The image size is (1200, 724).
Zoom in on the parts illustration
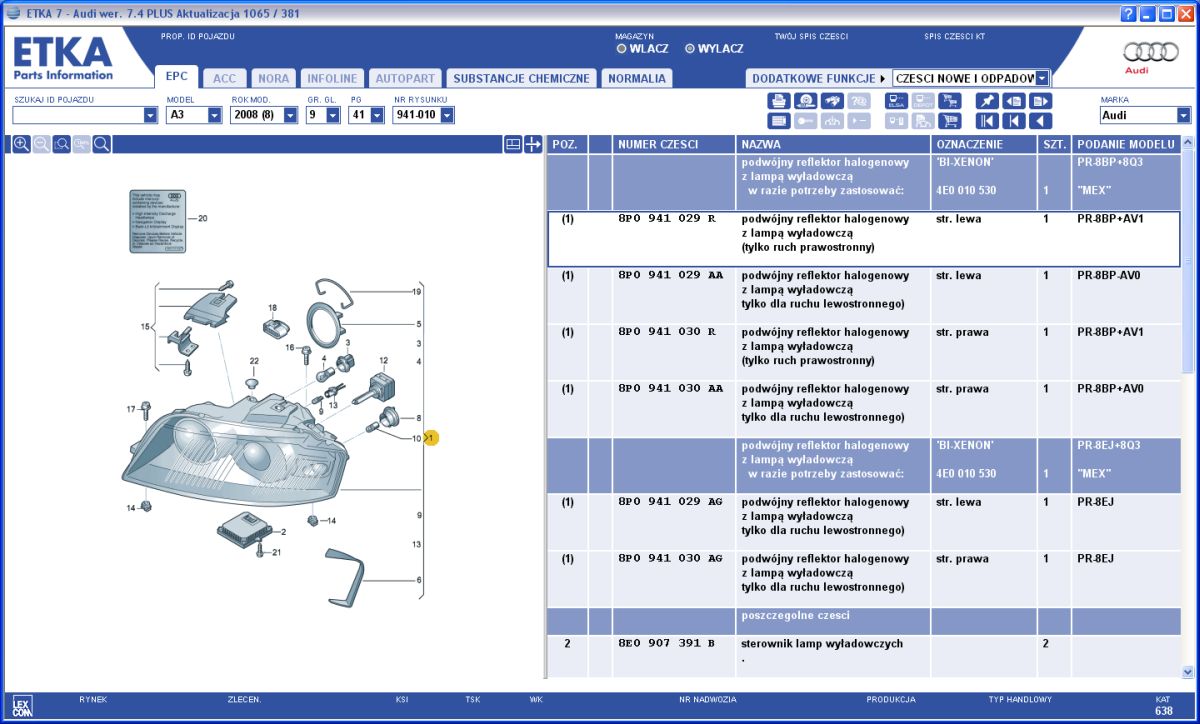click(x=21, y=144)
